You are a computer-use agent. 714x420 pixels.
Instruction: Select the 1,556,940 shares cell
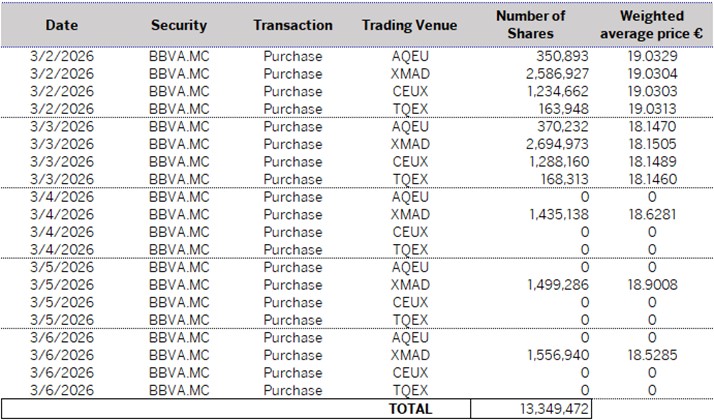(556, 355)
